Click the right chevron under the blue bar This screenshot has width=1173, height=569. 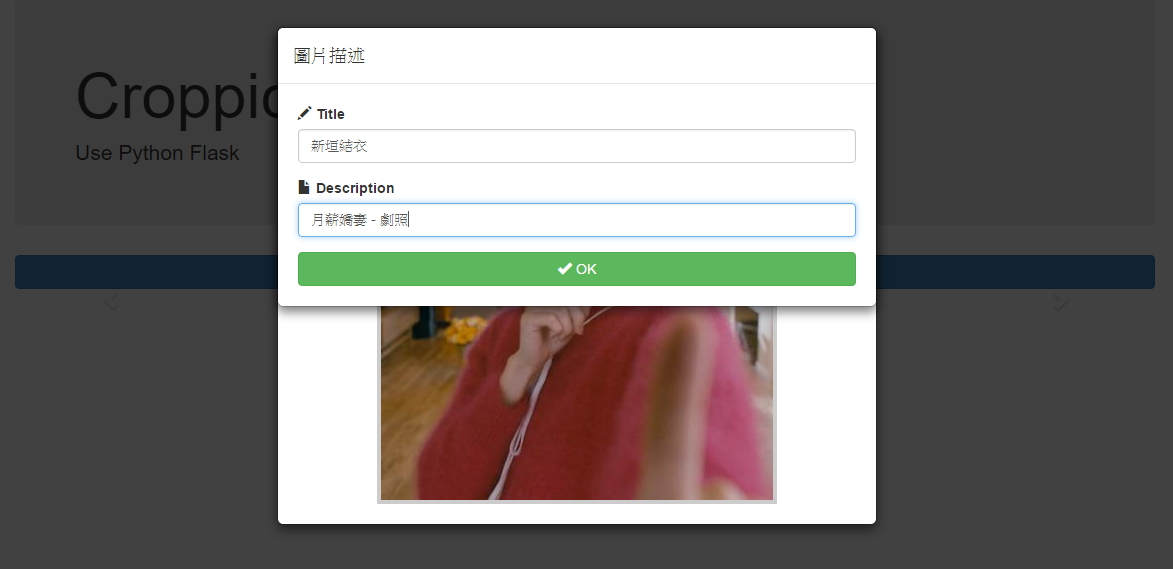pyautogui.click(x=1060, y=301)
